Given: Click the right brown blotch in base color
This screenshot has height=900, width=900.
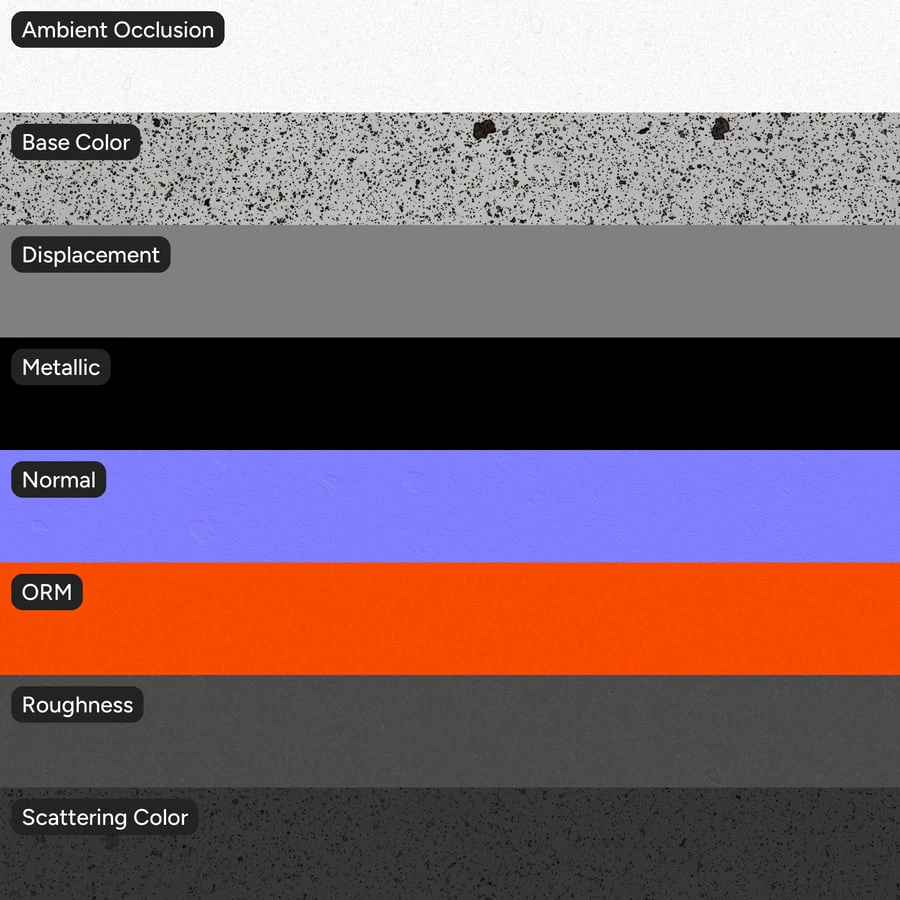Looking at the screenshot, I should (x=720, y=128).
